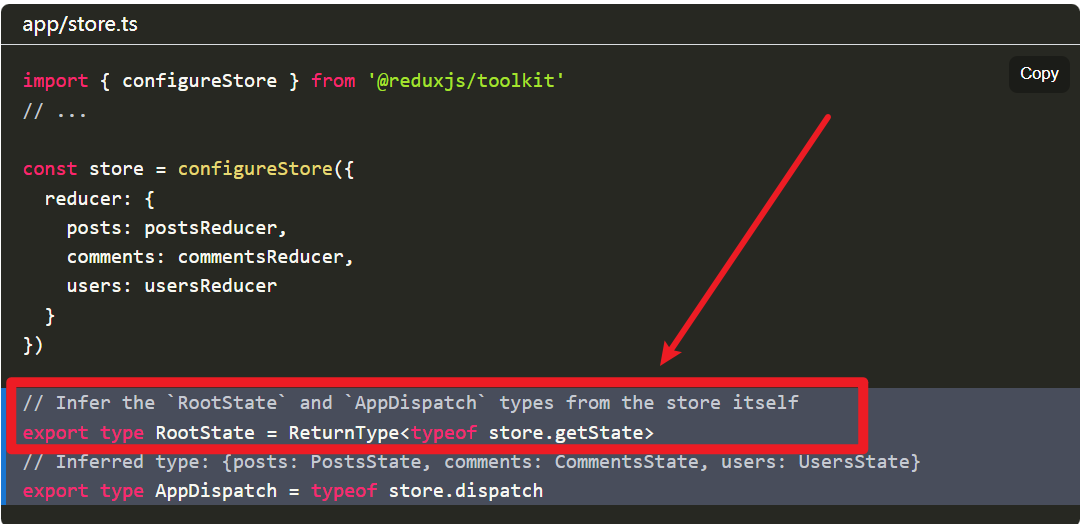The image size is (1083, 524).
Task: Click the '@reduxjs/toolkit' string
Action: point(466,81)
